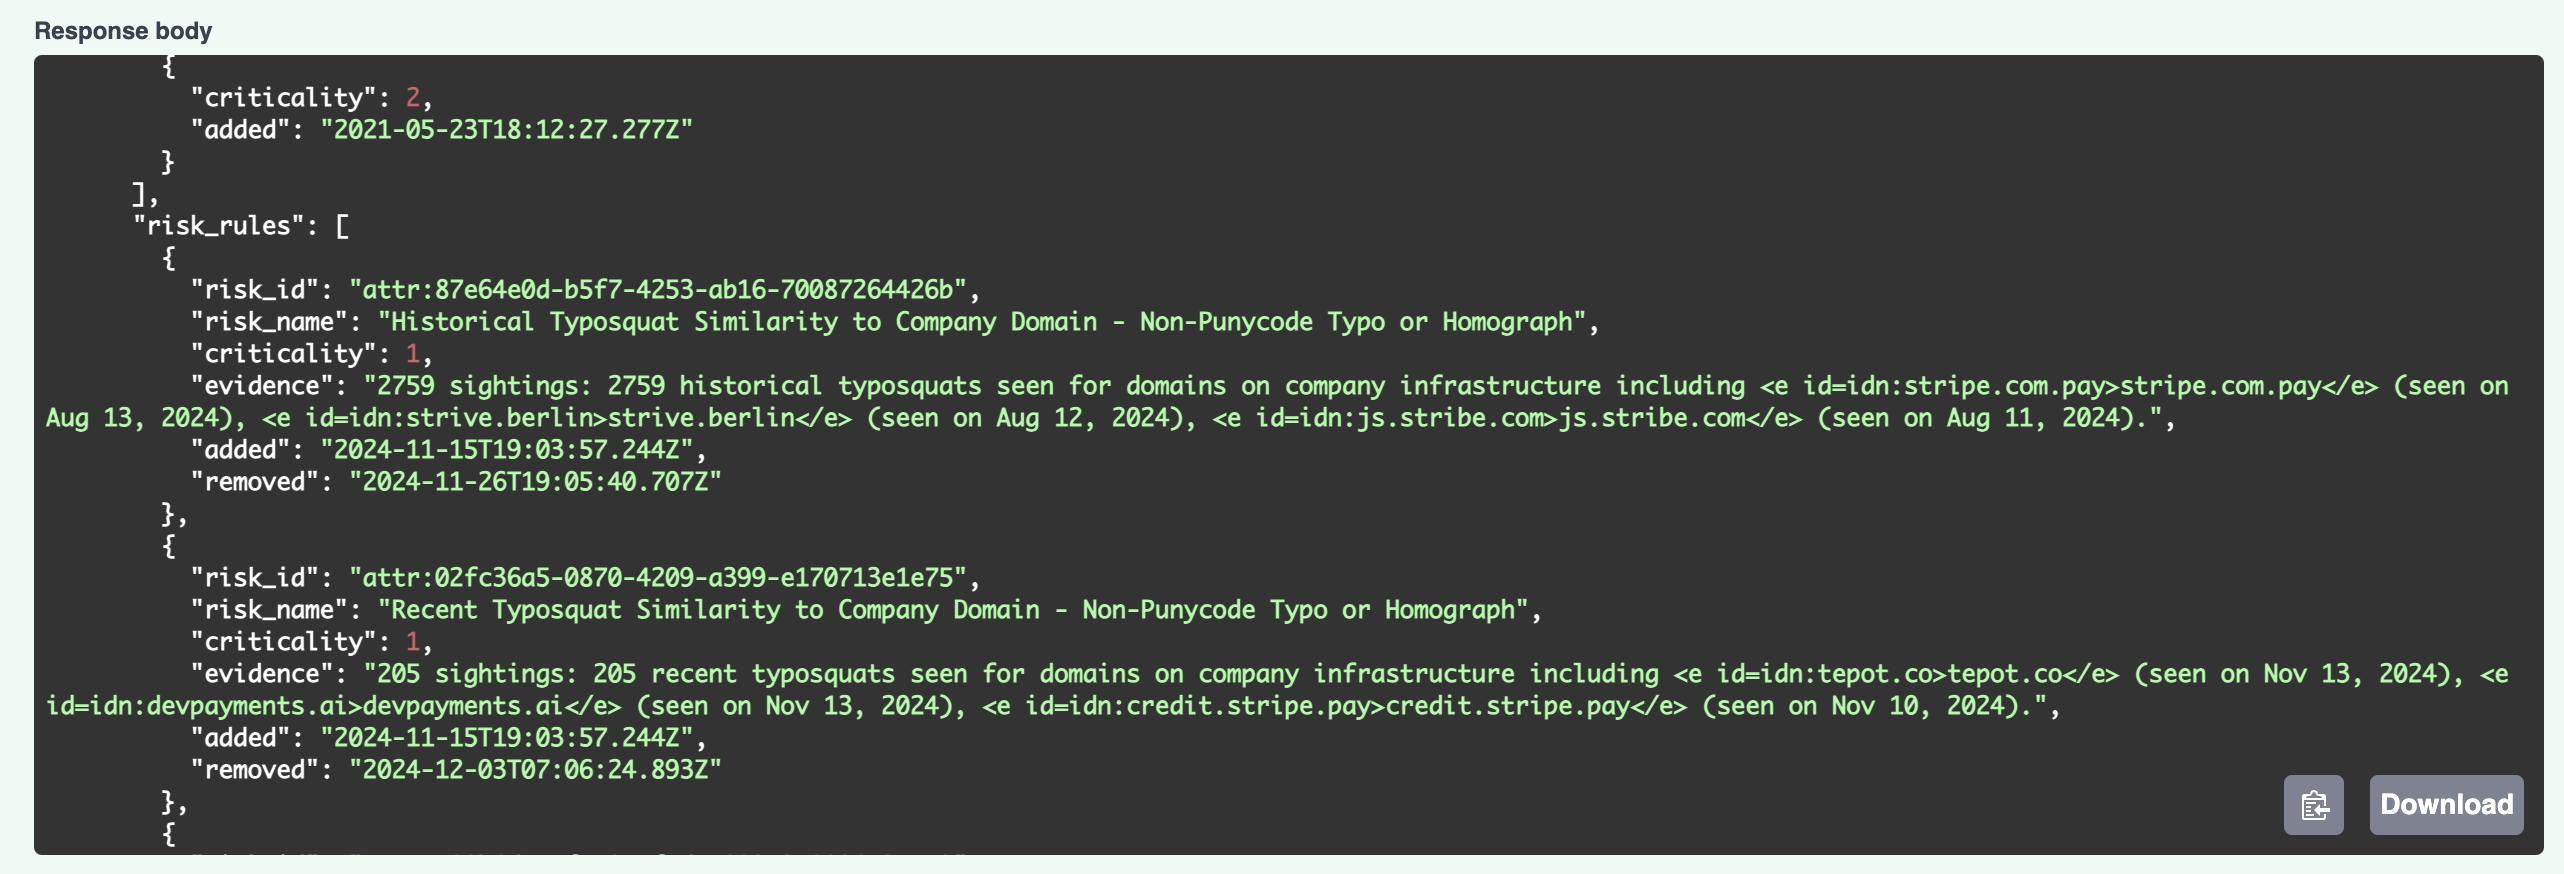
Task: Click the criticality value 2
Action: [413, 98]
